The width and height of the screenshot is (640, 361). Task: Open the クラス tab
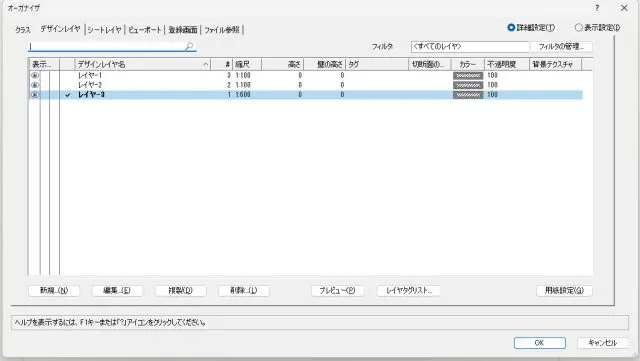pyautogui.click(x=23, y=30)
